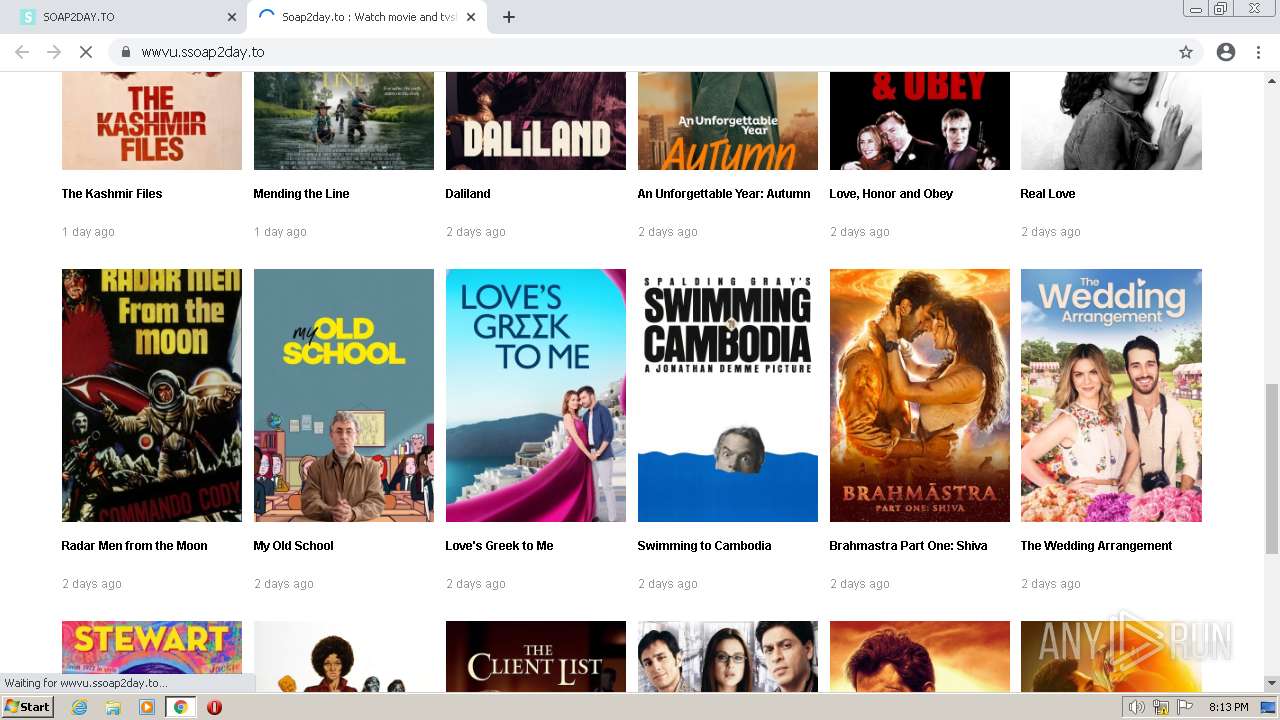Click Brahmastra Part One: Shiva title
The image size is (1280, 720).
click(908, 546)
